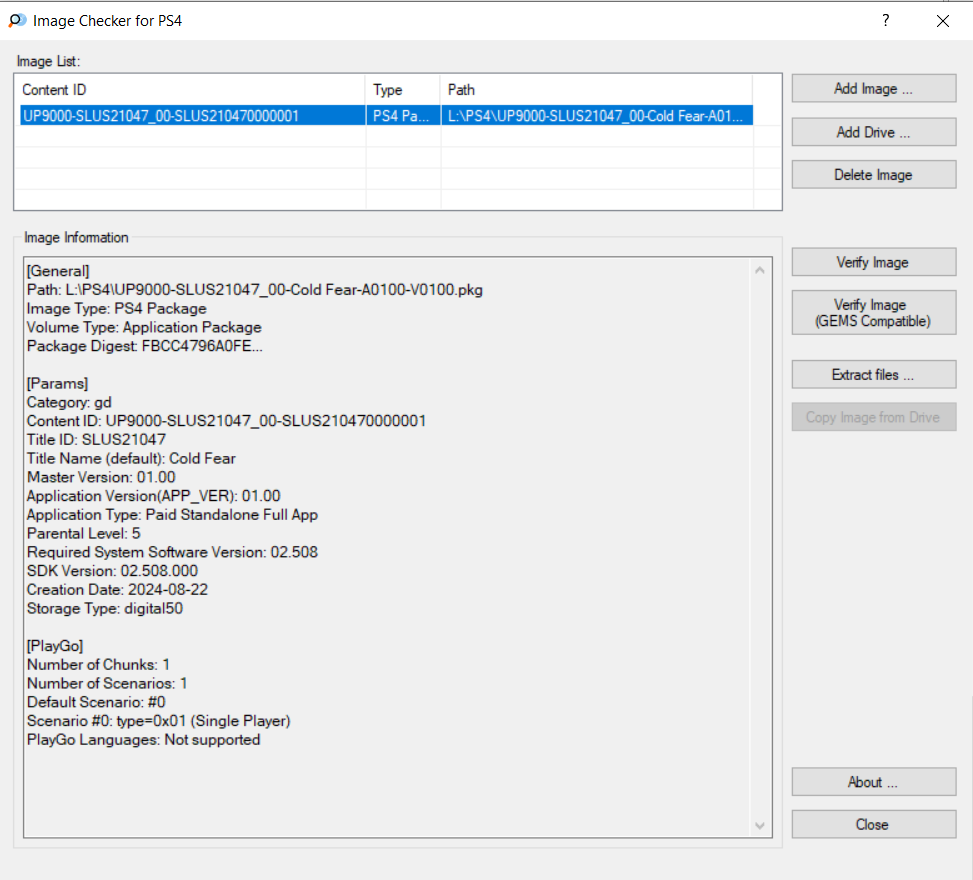973x880 pixels.
Task: Click 'Category: gd' line
Action: (x=69, y=402)
